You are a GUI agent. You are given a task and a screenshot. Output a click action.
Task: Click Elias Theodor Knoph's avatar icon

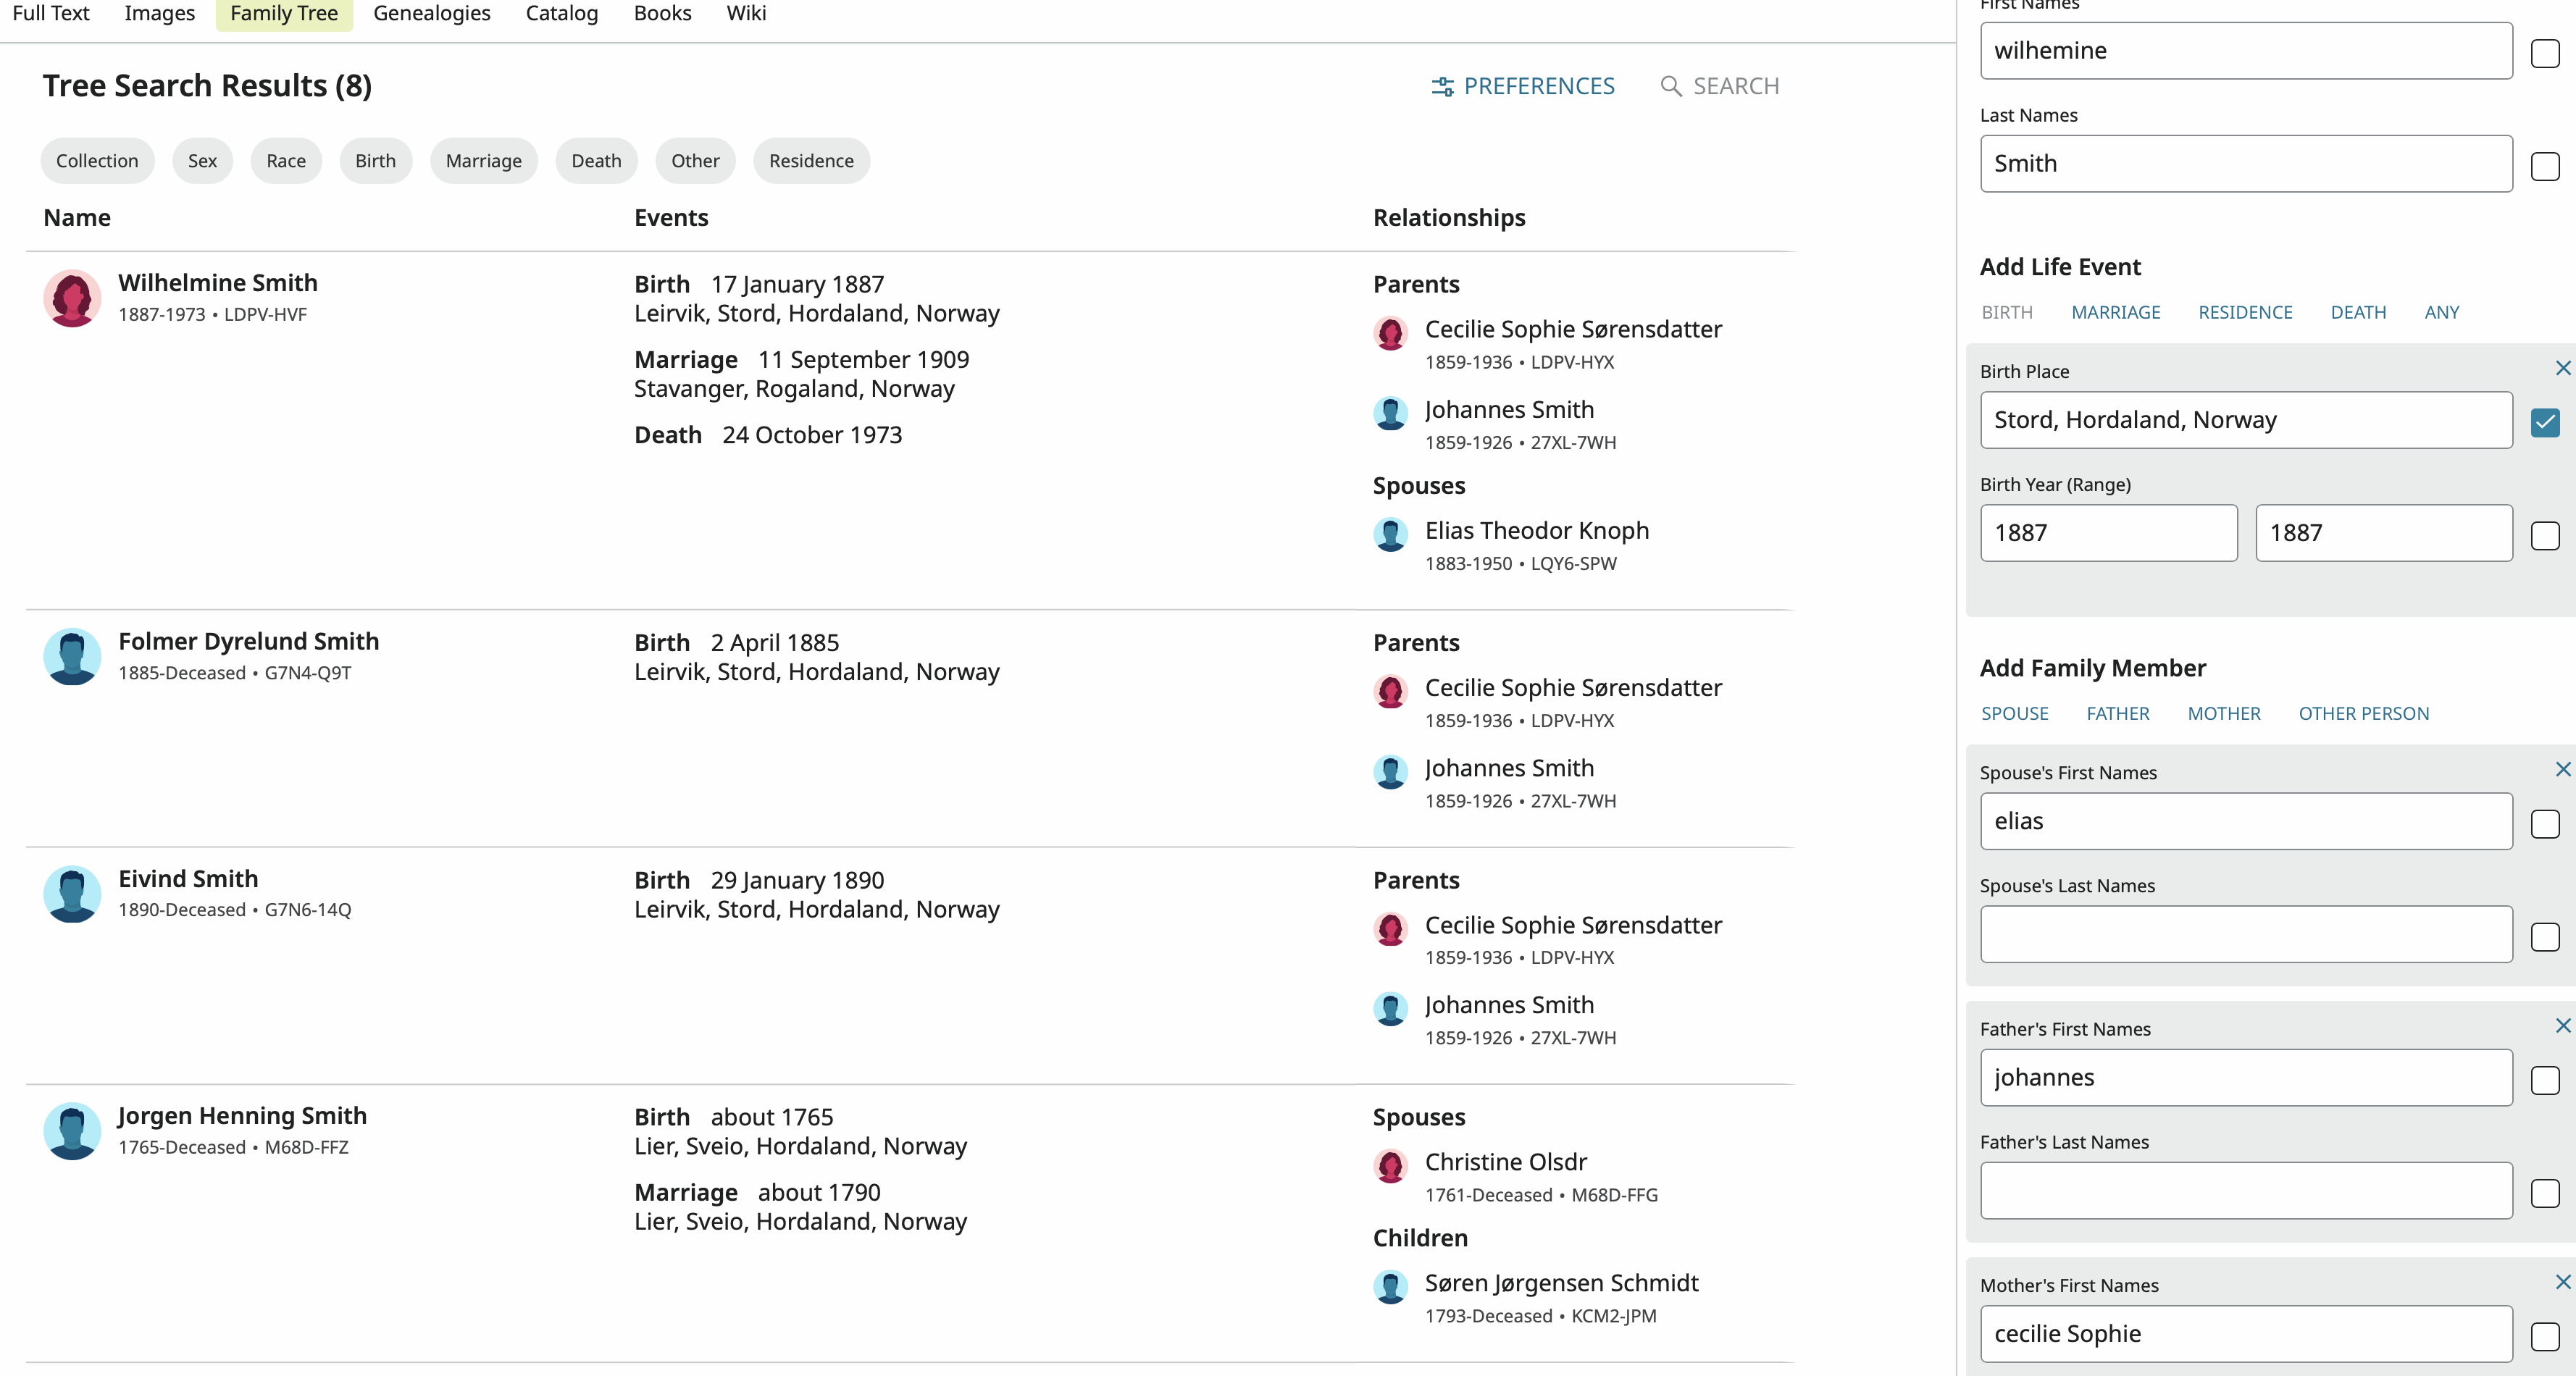(1390, 534)
